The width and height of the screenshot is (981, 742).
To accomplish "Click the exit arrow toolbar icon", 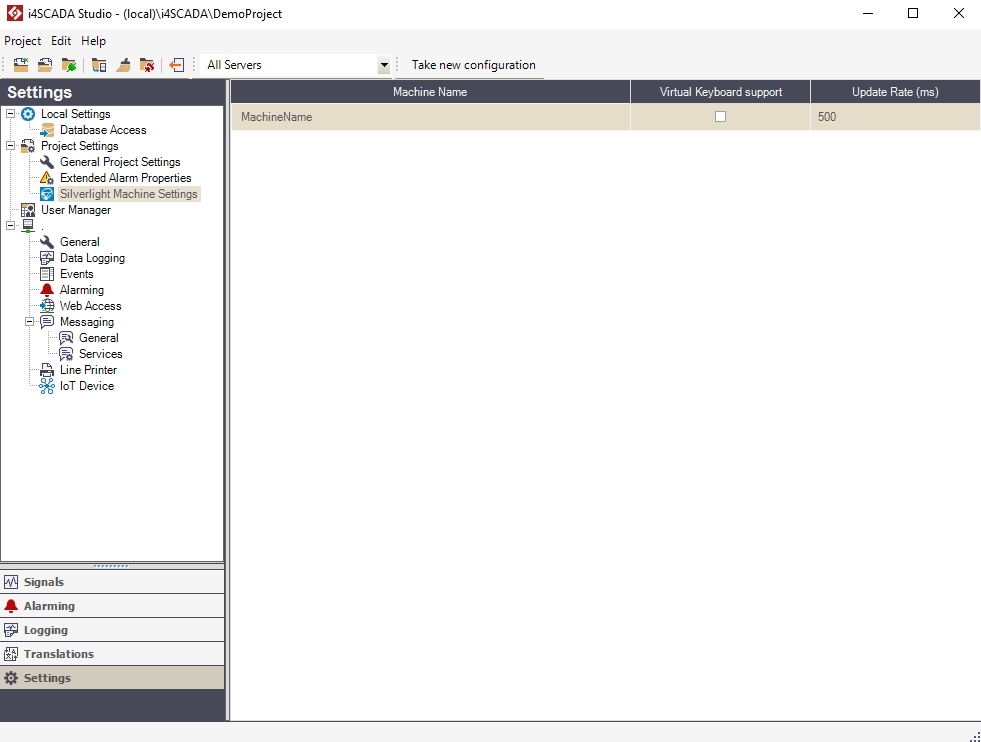I will coord(177,65).
